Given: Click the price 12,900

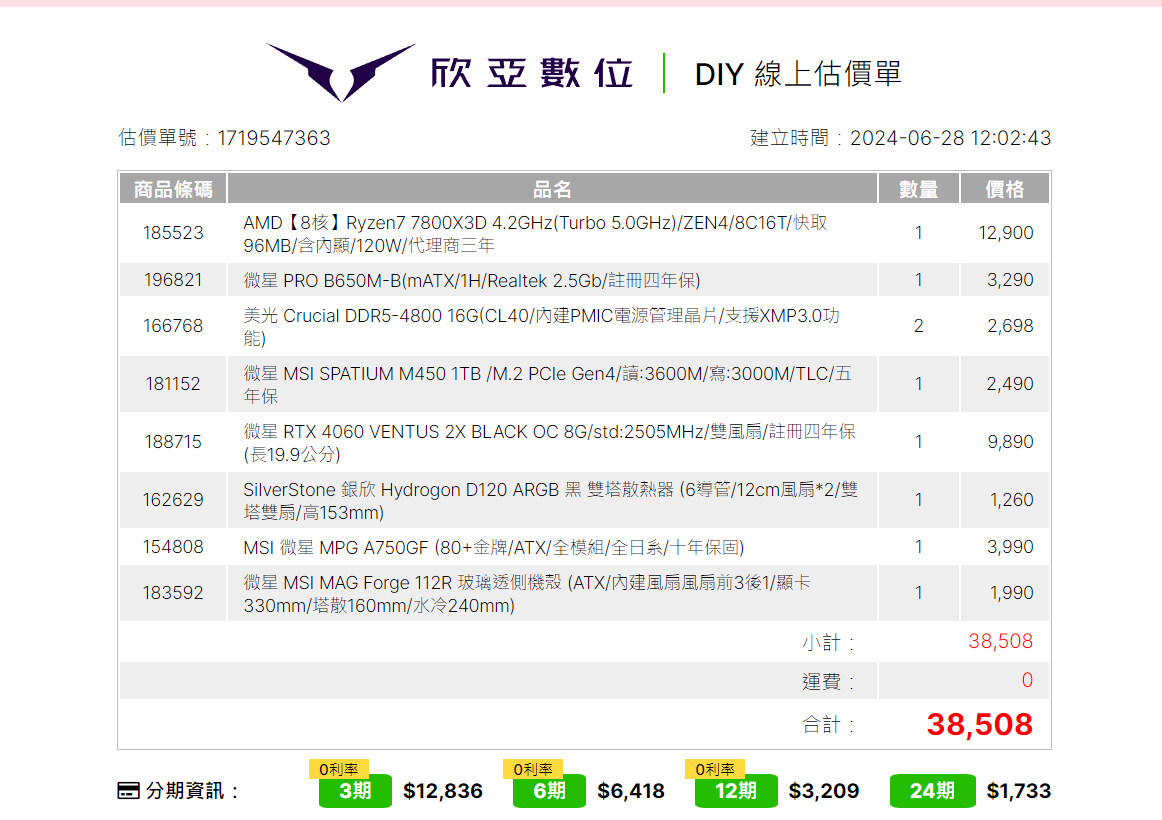Looking at the screenshot, I should tap(1006, 233).
